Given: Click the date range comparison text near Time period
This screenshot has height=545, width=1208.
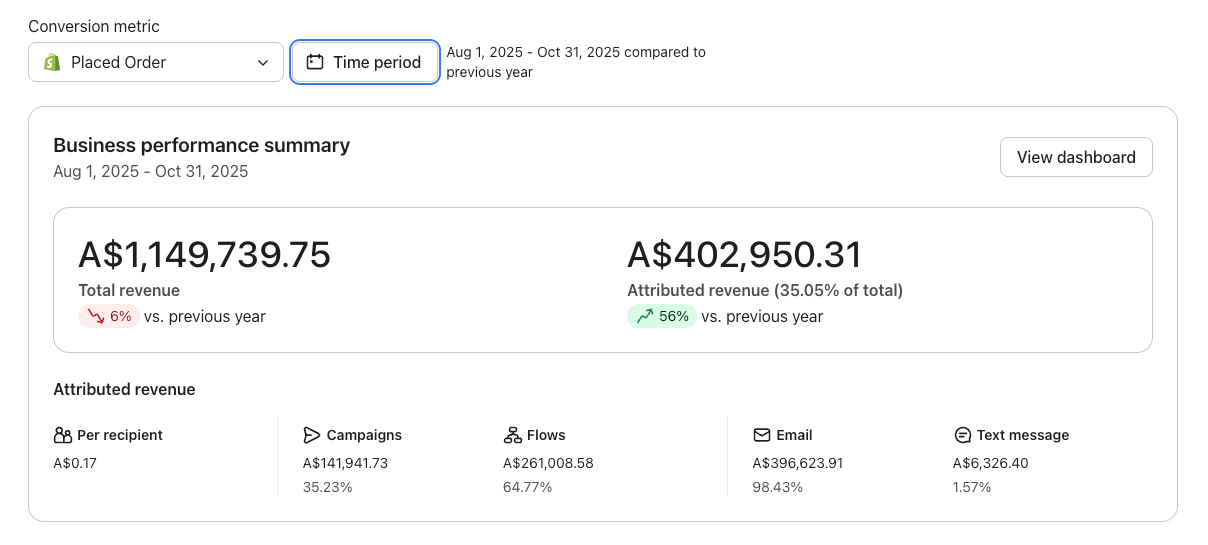Looking at the screenshot, I should coord(576,62).
